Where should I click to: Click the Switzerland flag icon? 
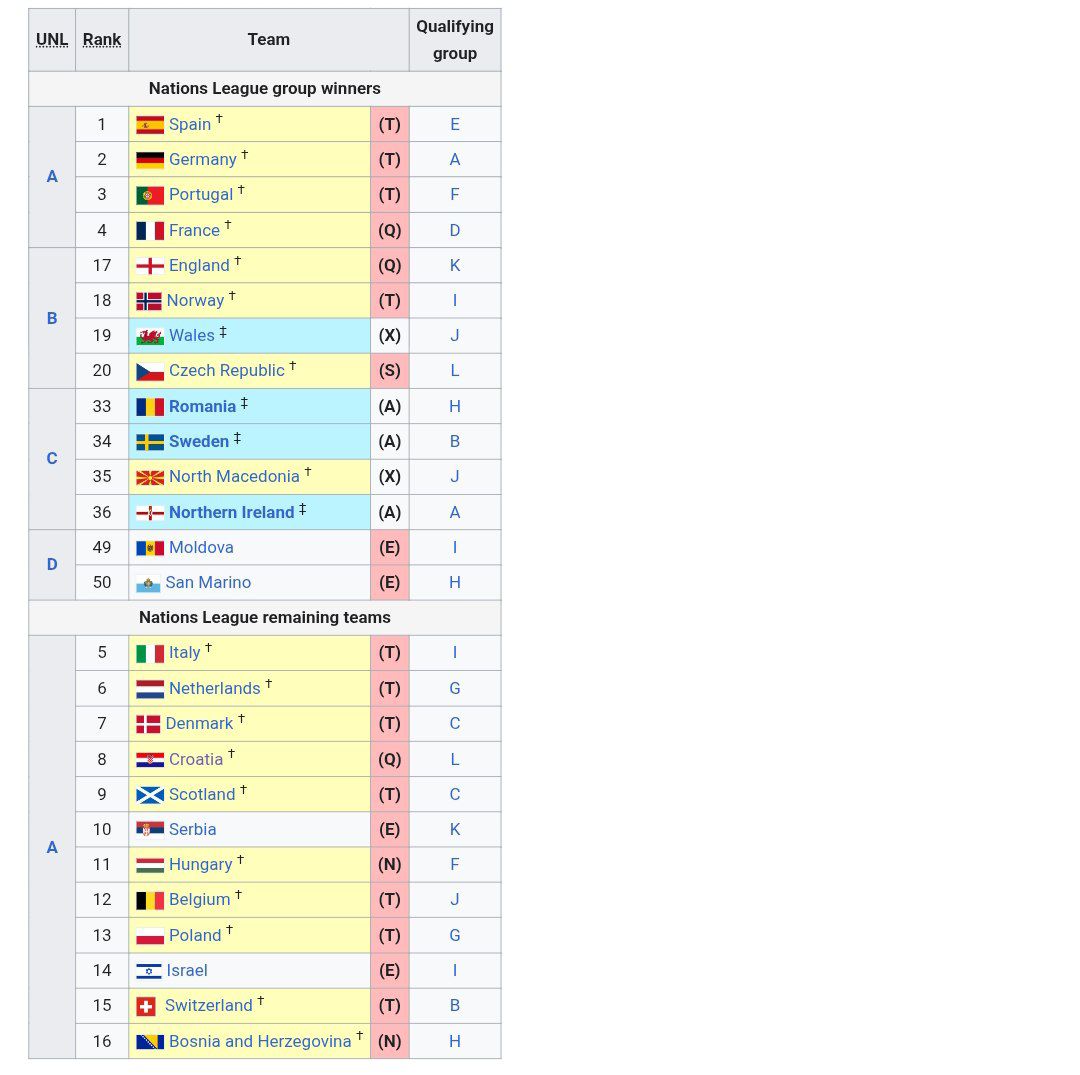point(146,1005)
